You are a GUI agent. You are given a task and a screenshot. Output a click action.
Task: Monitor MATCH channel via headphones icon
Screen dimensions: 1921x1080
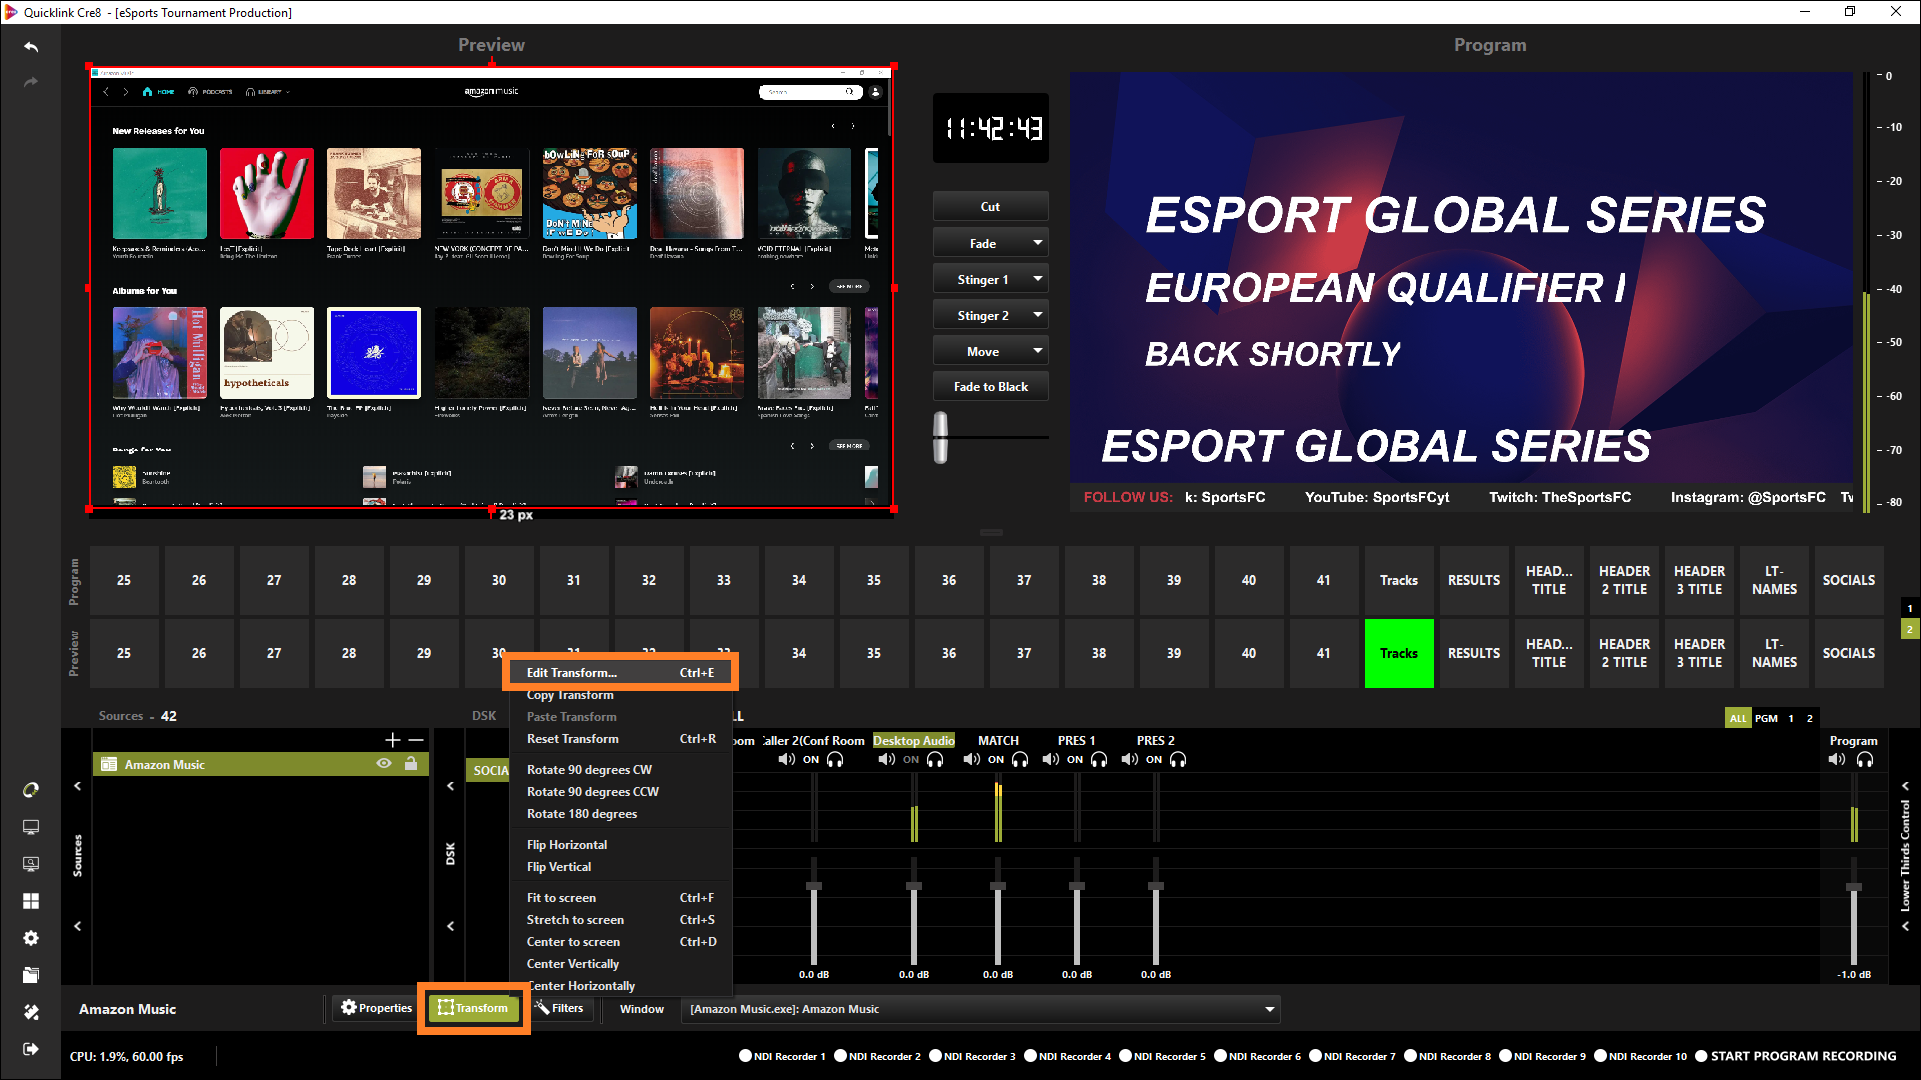pyautogui.click(x=1020, y=760)
